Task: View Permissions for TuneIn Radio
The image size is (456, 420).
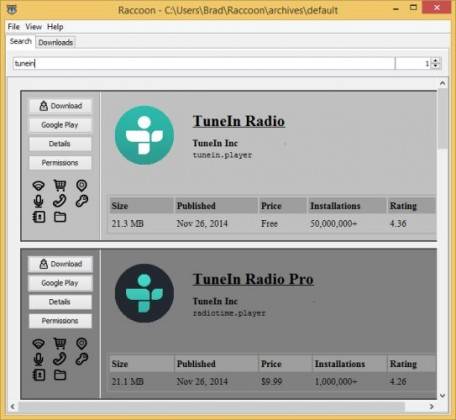Action: point(60,163)
